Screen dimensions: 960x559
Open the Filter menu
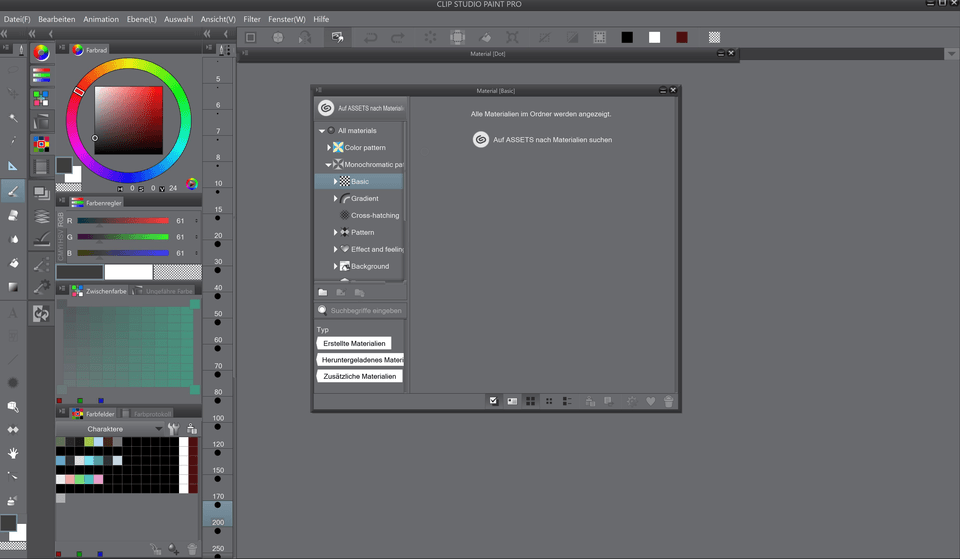[252, 19]
